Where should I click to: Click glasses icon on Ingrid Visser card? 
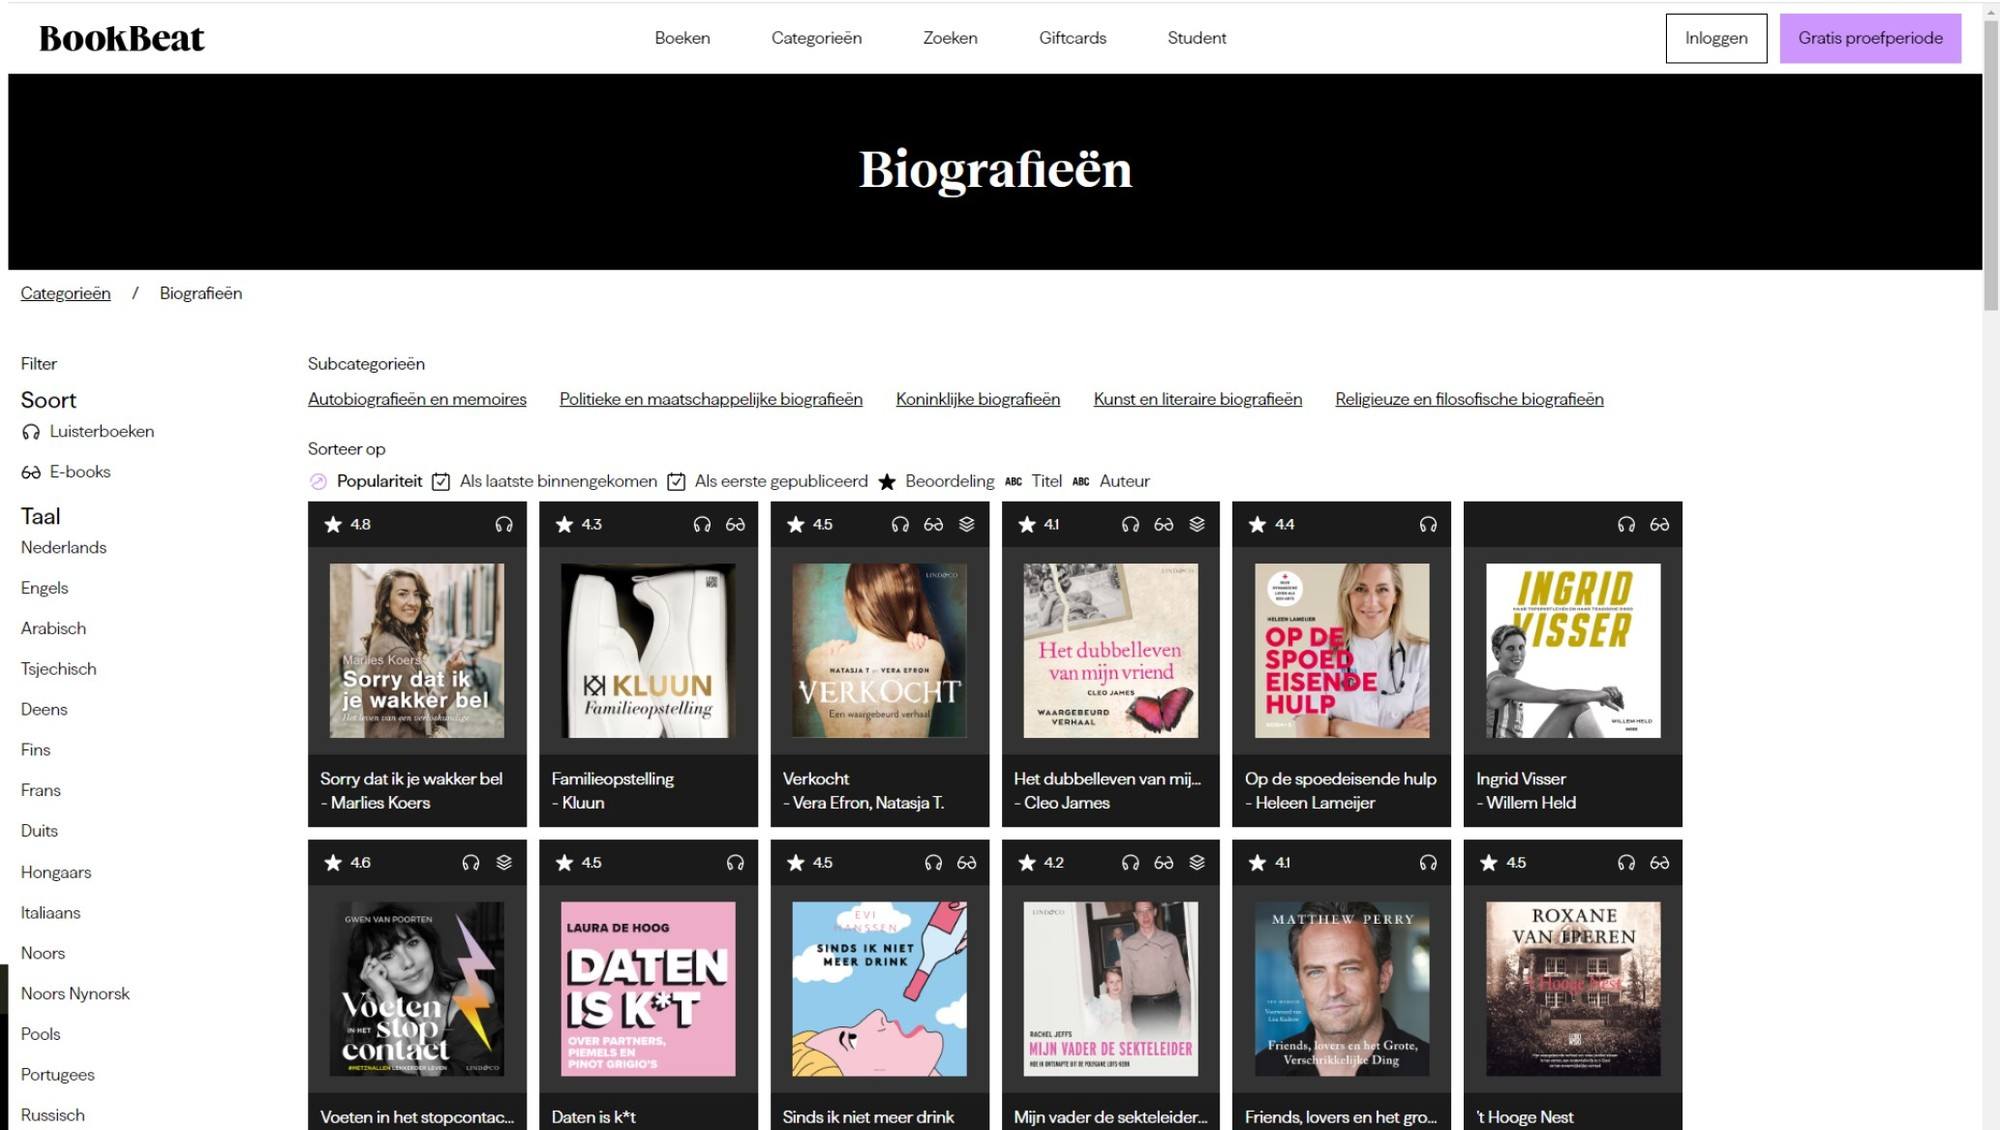tap(1659, 524)
